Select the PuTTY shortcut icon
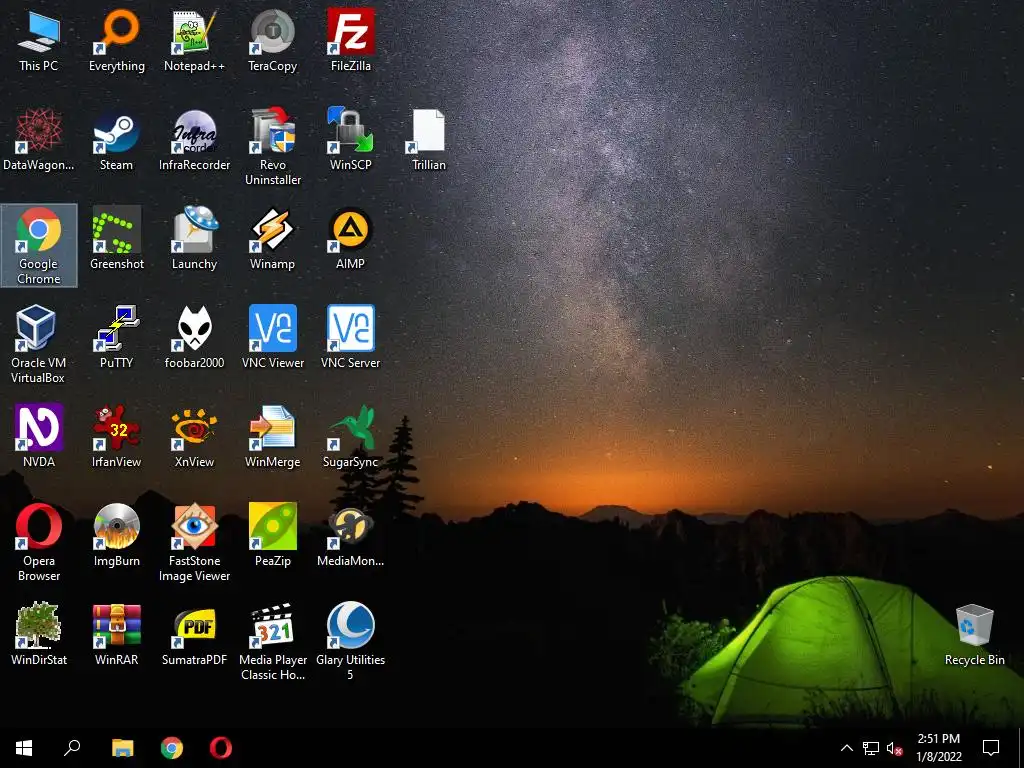Screen dimensions: 1024x768 tap(116, 337)
